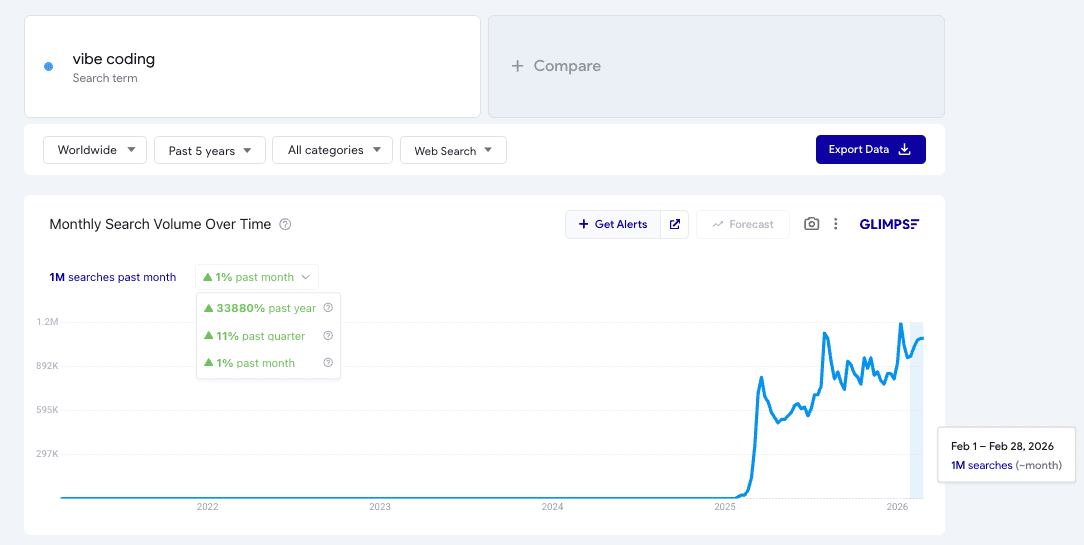Click the 2024 x-axis label
Image resolution: width=1084 pixels, height=545 pixels.
click(x=552, y=507)
